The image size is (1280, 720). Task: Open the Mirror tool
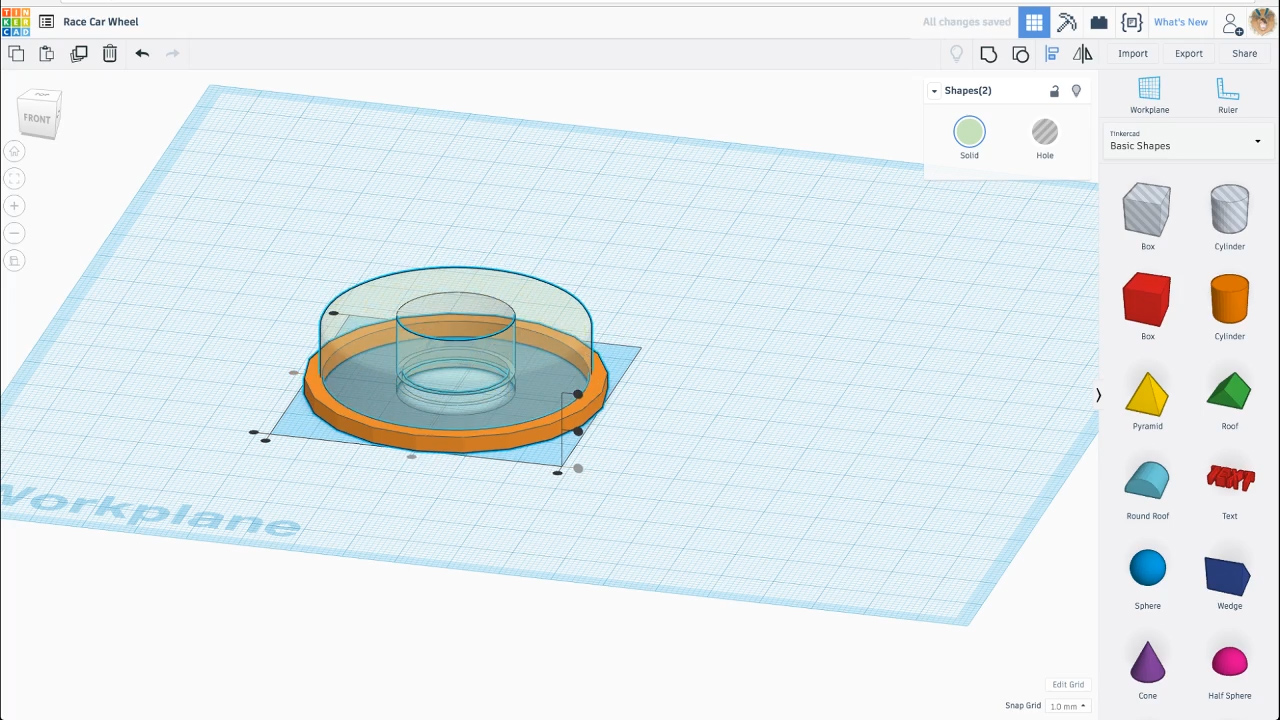click(1083, 54)
